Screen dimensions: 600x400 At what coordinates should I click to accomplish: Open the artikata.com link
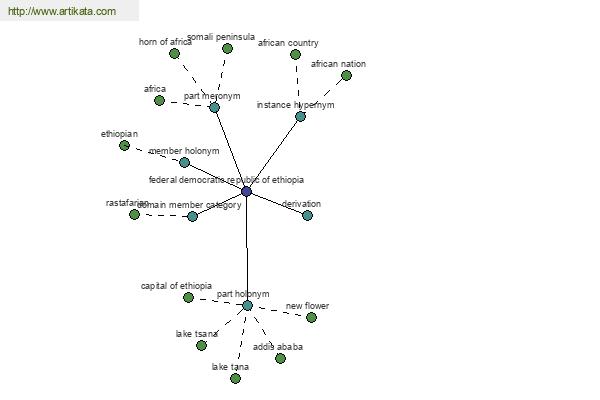[x=62, y=11]
